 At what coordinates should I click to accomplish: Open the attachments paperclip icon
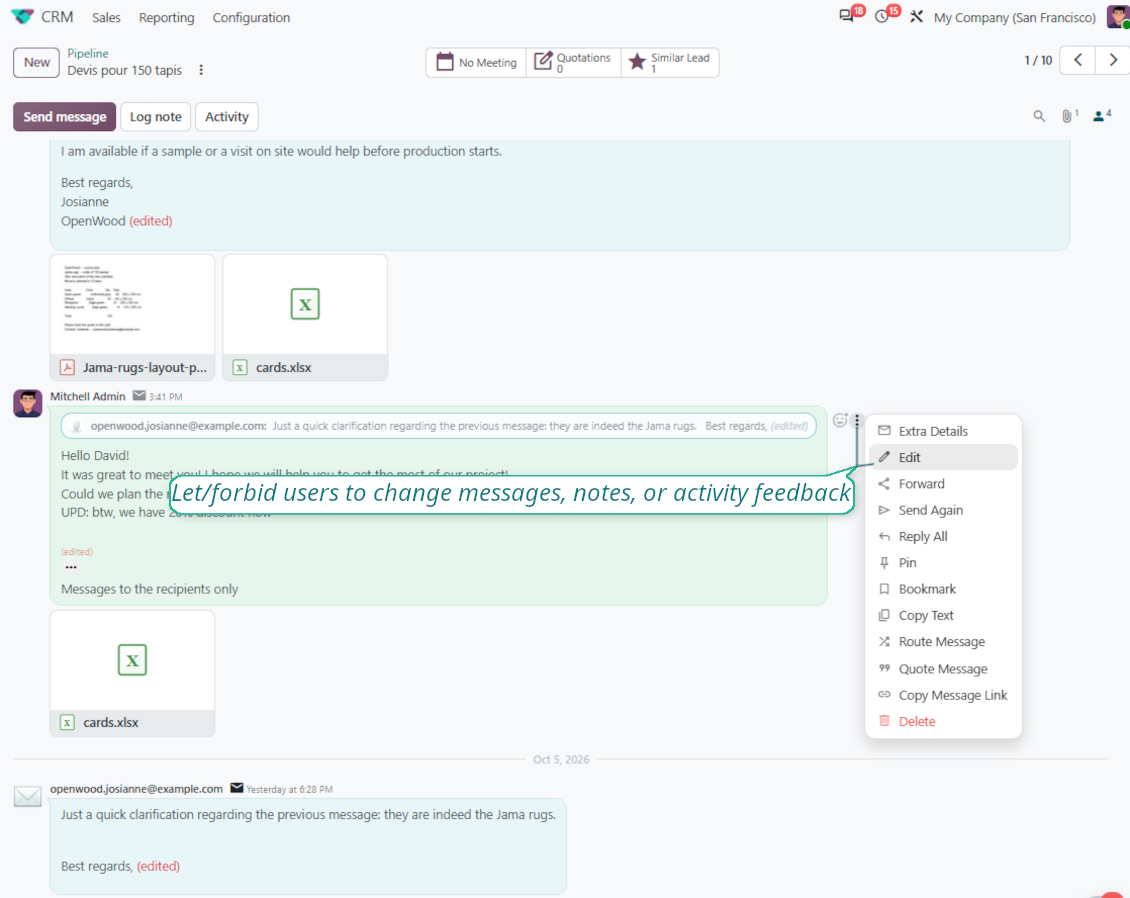click(x=1069, y=116)
